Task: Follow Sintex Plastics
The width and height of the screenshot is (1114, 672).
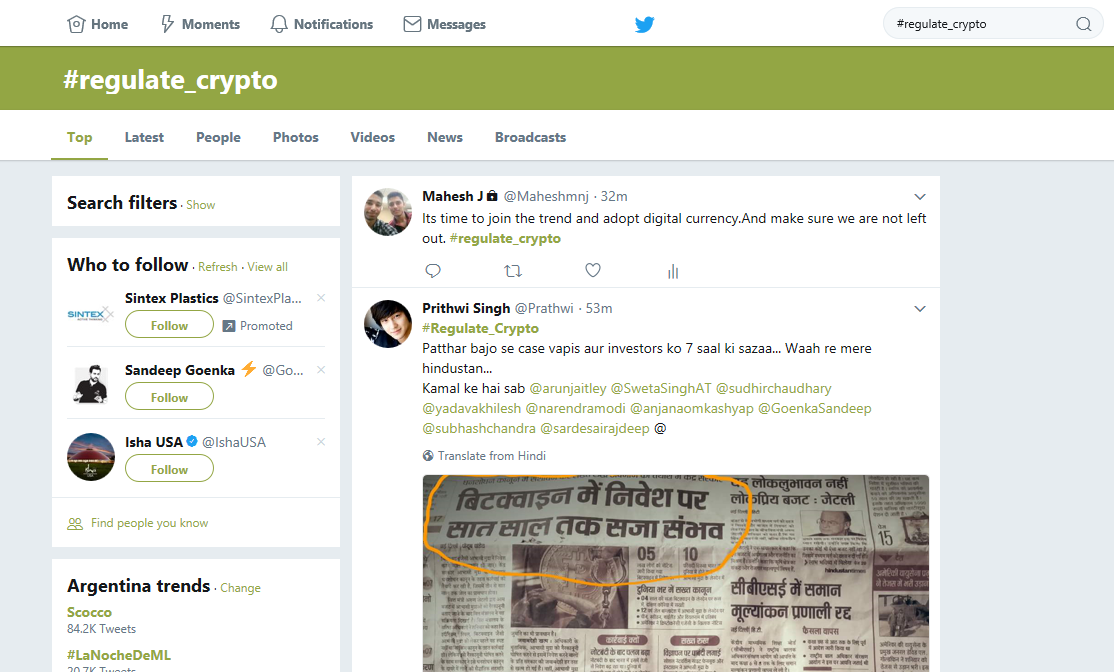Action: (x=169, y=325)
